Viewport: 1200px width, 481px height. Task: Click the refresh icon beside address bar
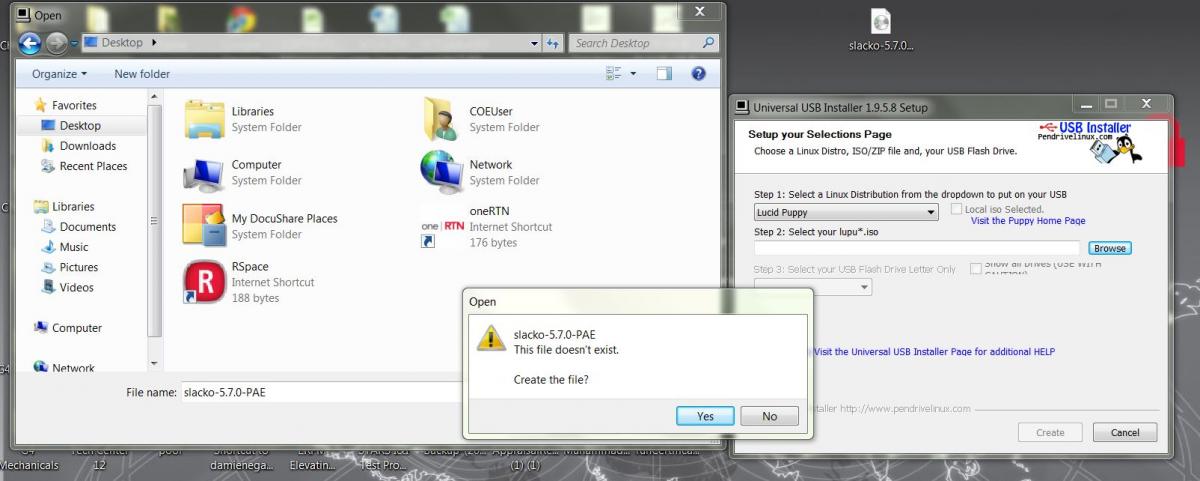click(x=554, y=43)
